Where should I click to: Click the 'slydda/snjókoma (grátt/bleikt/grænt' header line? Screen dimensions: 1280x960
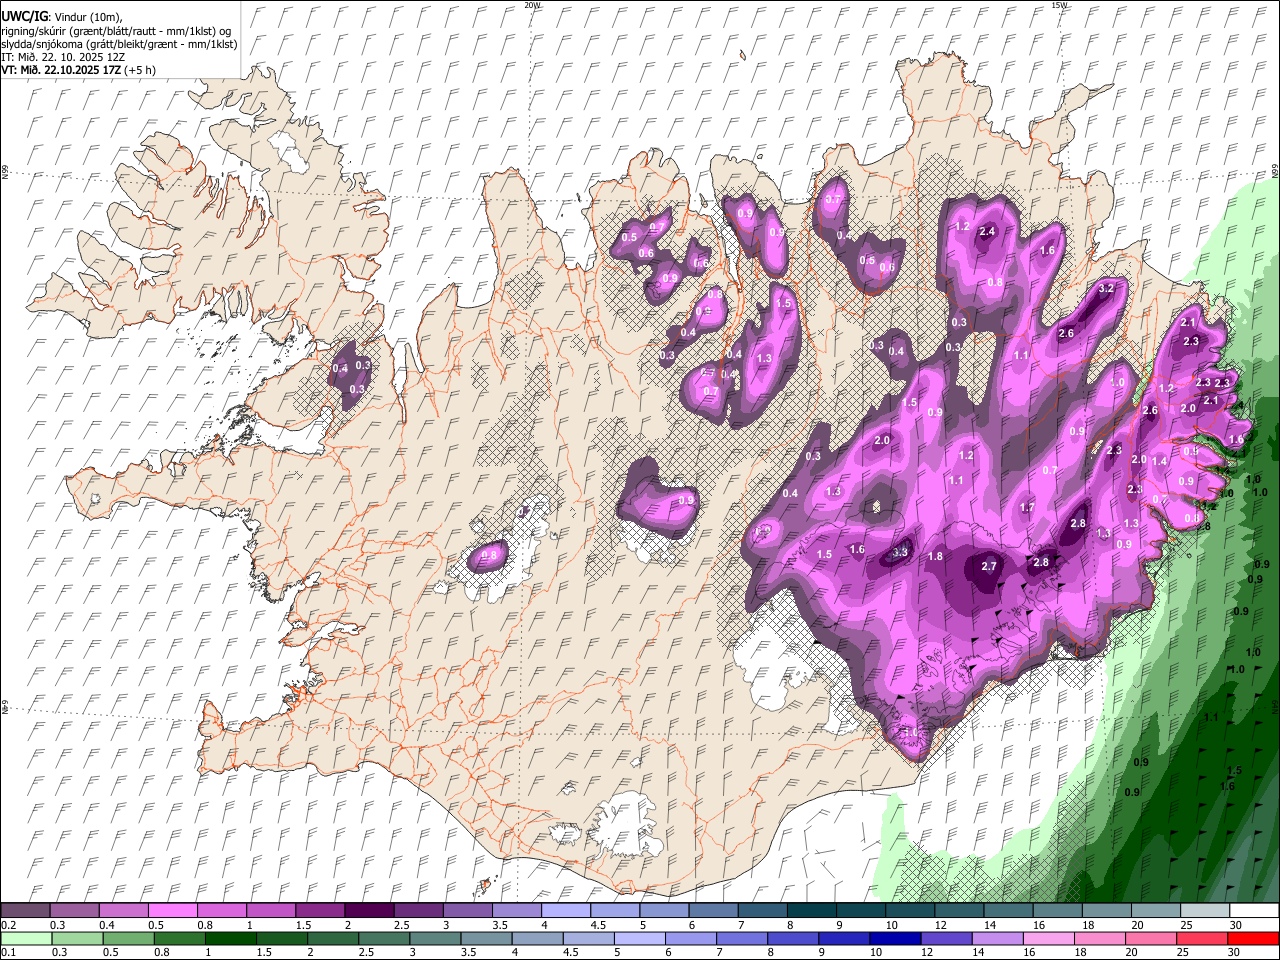119,44
